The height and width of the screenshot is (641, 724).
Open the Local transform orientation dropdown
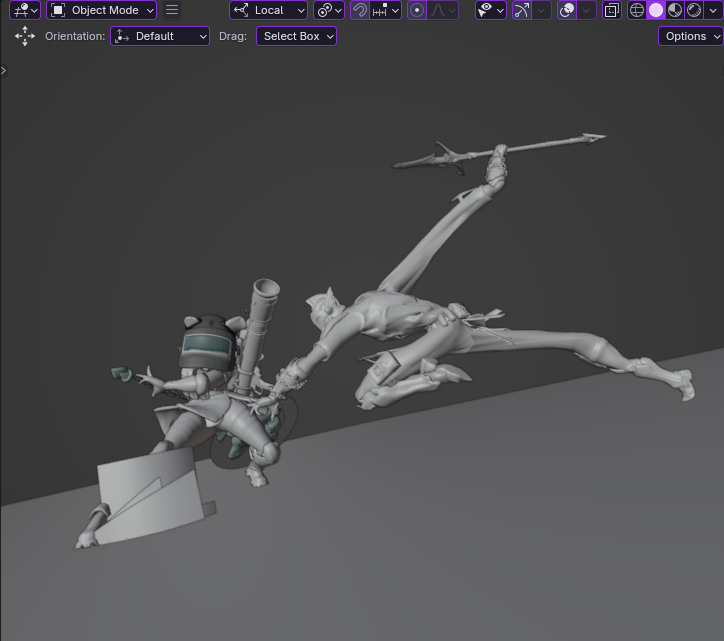click(268, 10)
